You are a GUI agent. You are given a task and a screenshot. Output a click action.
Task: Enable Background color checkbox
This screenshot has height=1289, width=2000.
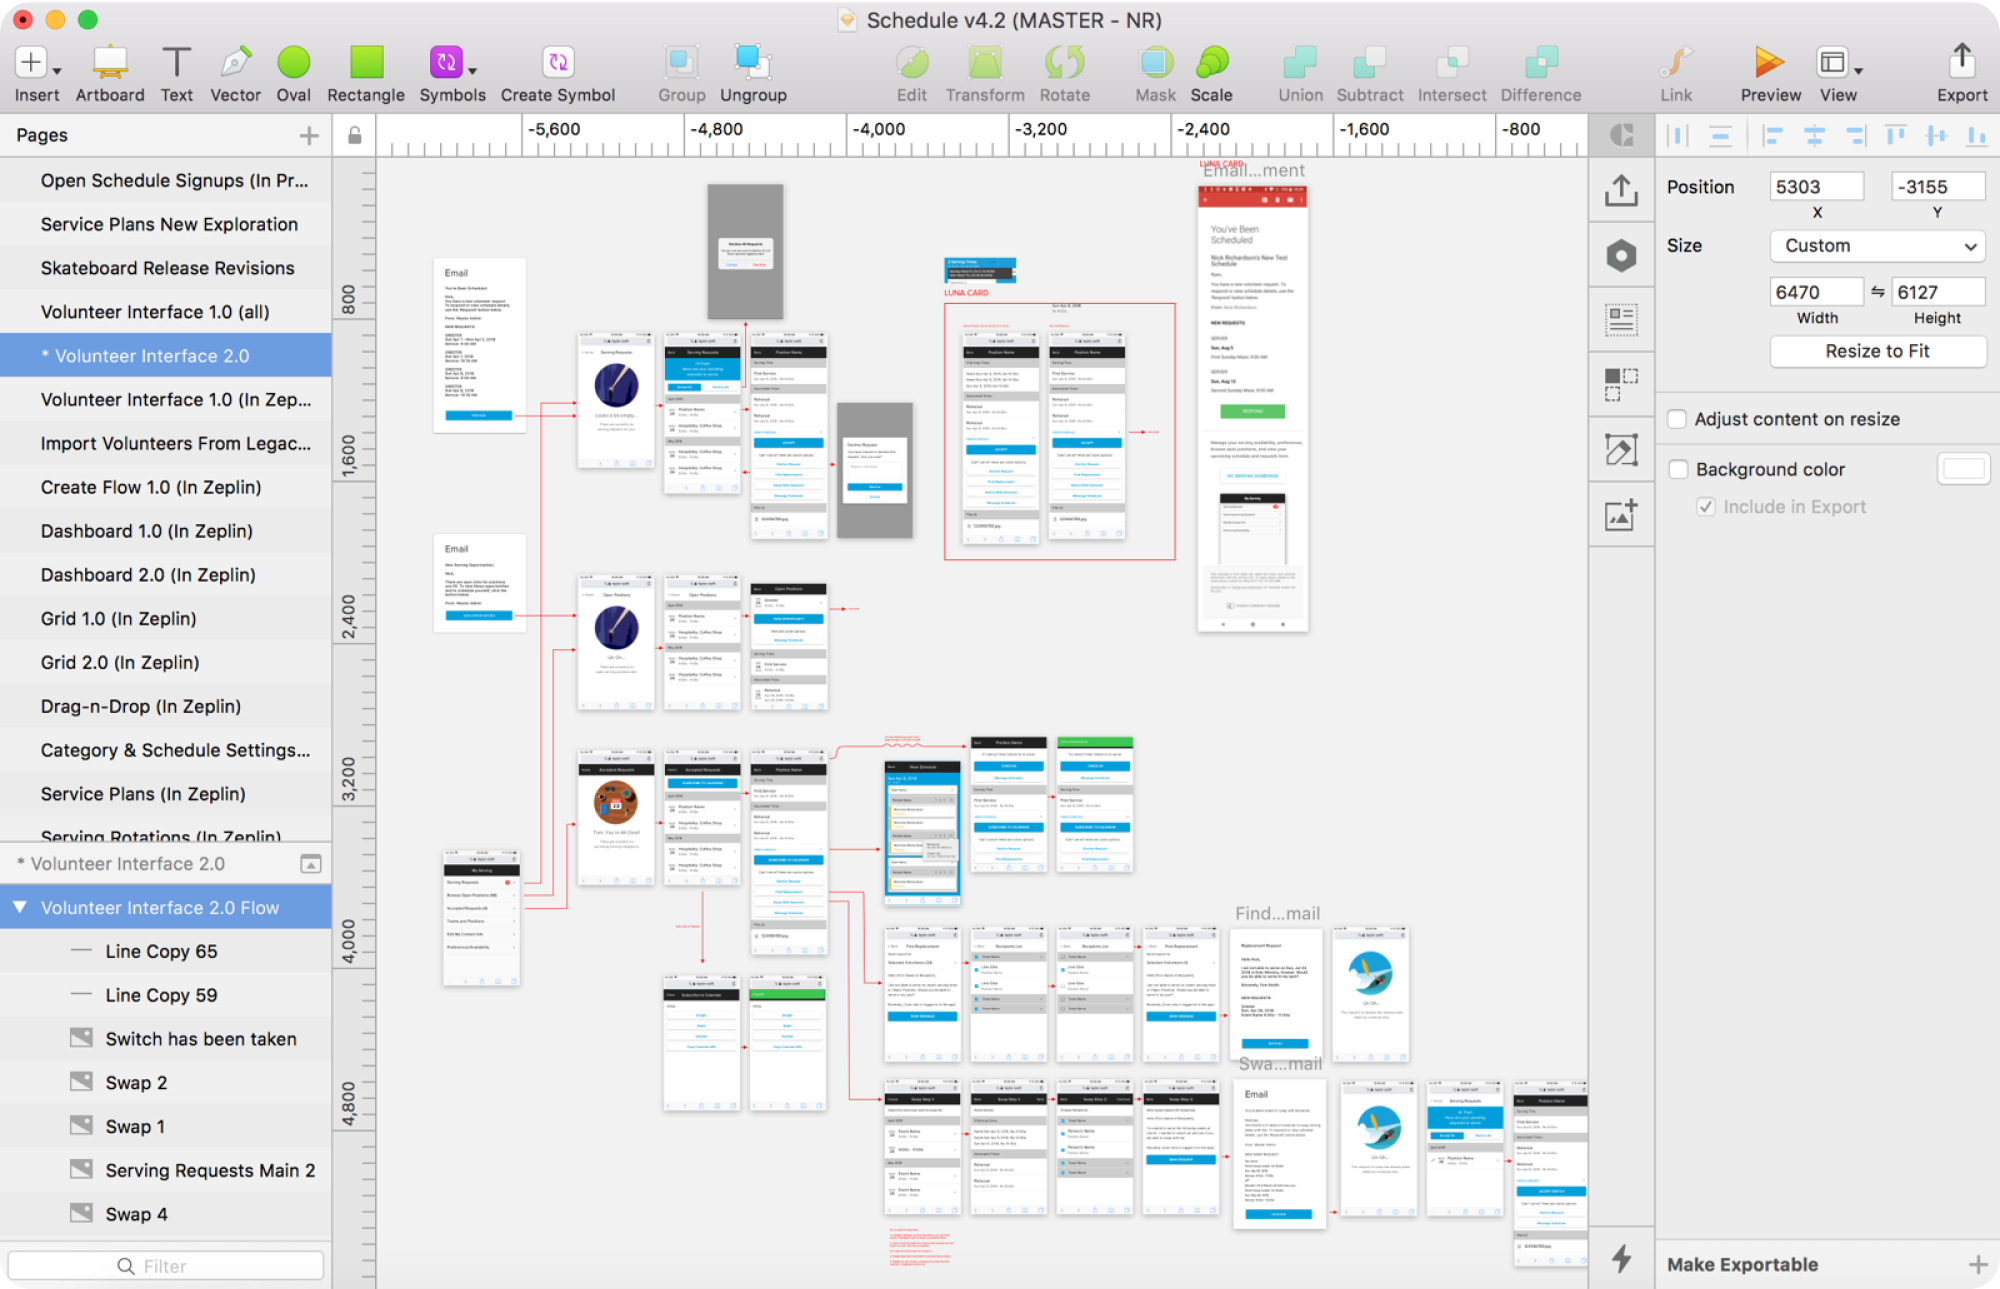pos(1675,468)
